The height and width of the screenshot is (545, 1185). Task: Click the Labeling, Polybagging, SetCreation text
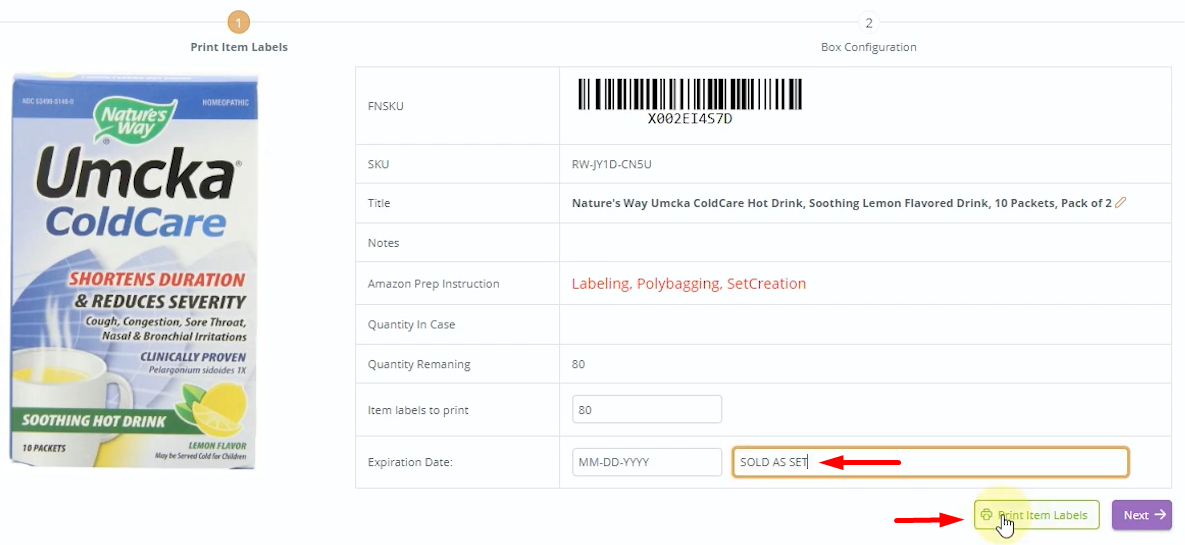[x=688, y=283]
